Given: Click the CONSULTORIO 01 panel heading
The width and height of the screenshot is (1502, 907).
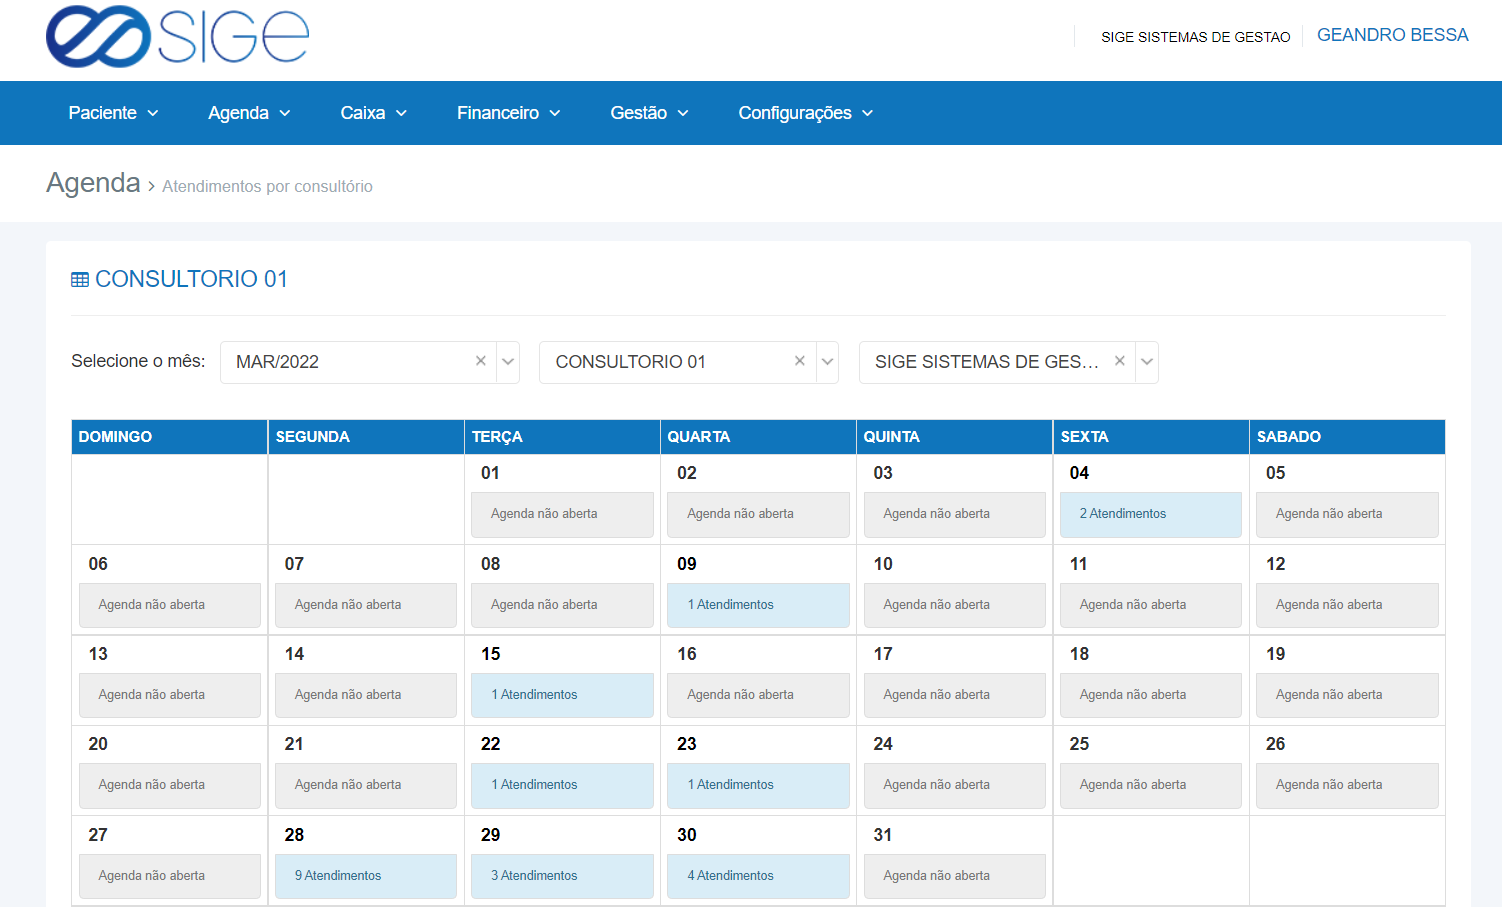Looking at the screenshot, I should click(191, 279).
